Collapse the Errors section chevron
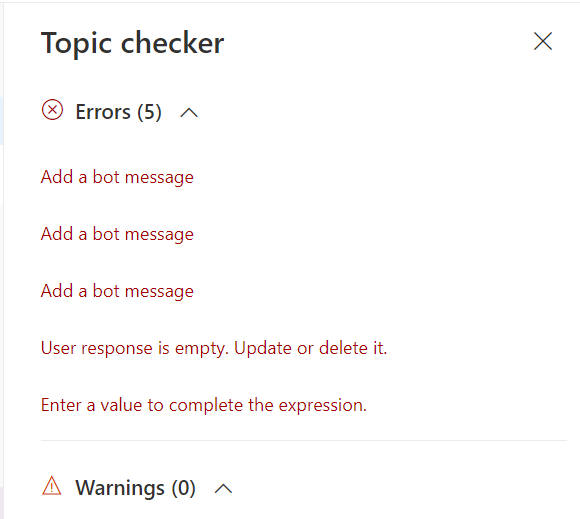580x519 pixels. [189, 112]
